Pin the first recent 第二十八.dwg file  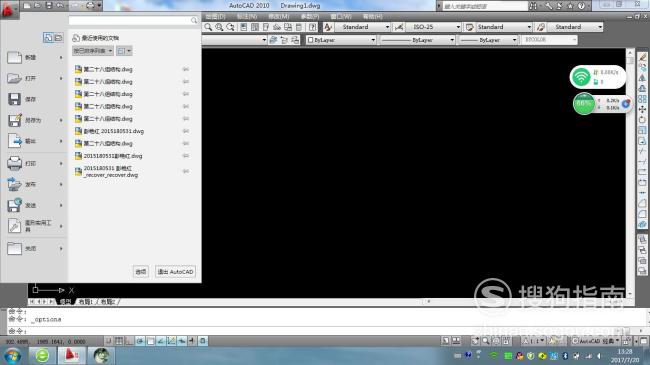(186, 69)
